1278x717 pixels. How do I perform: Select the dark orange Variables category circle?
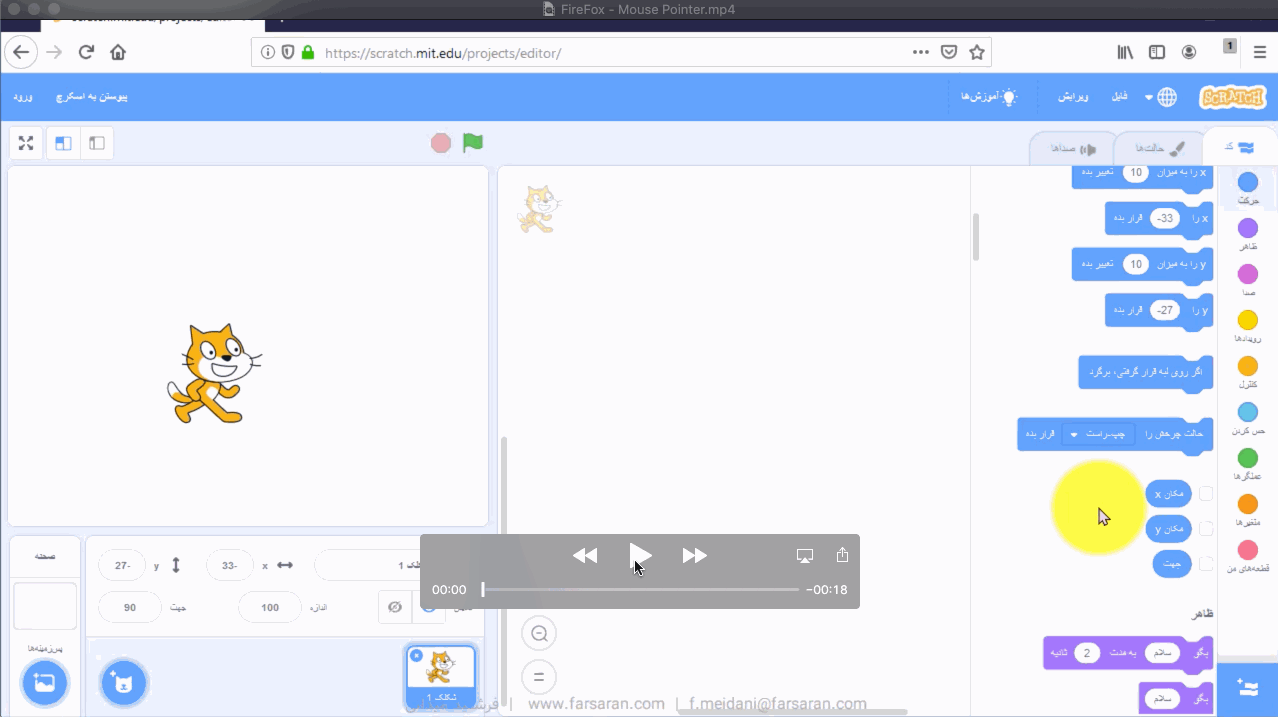[1248, 504]
